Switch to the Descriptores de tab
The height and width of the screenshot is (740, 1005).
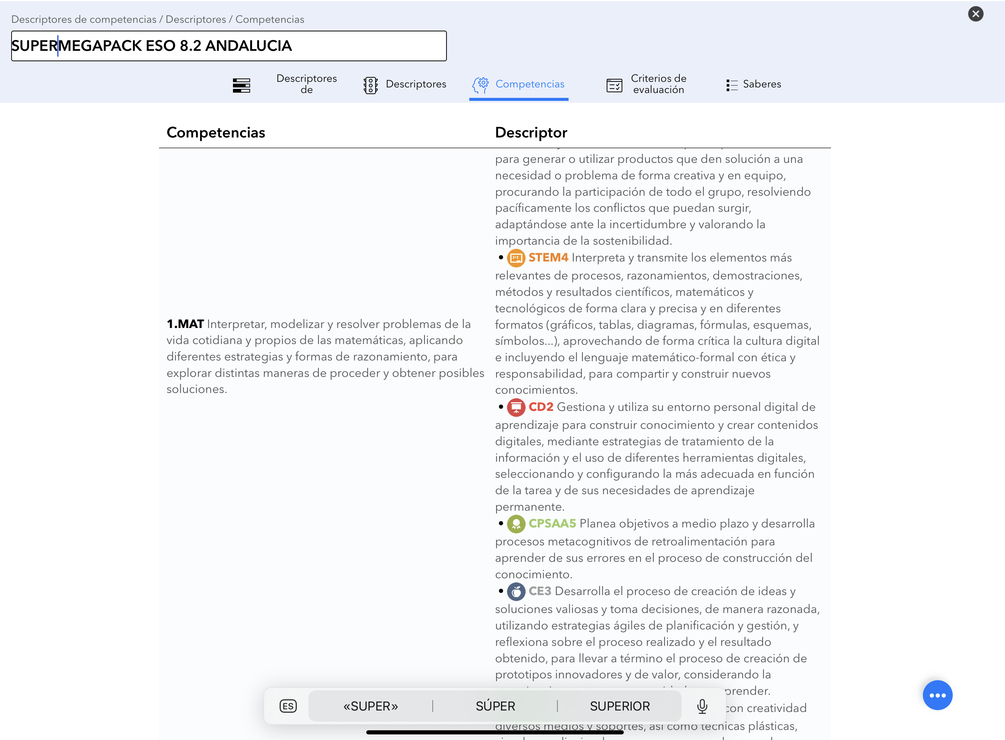[306, 84]
